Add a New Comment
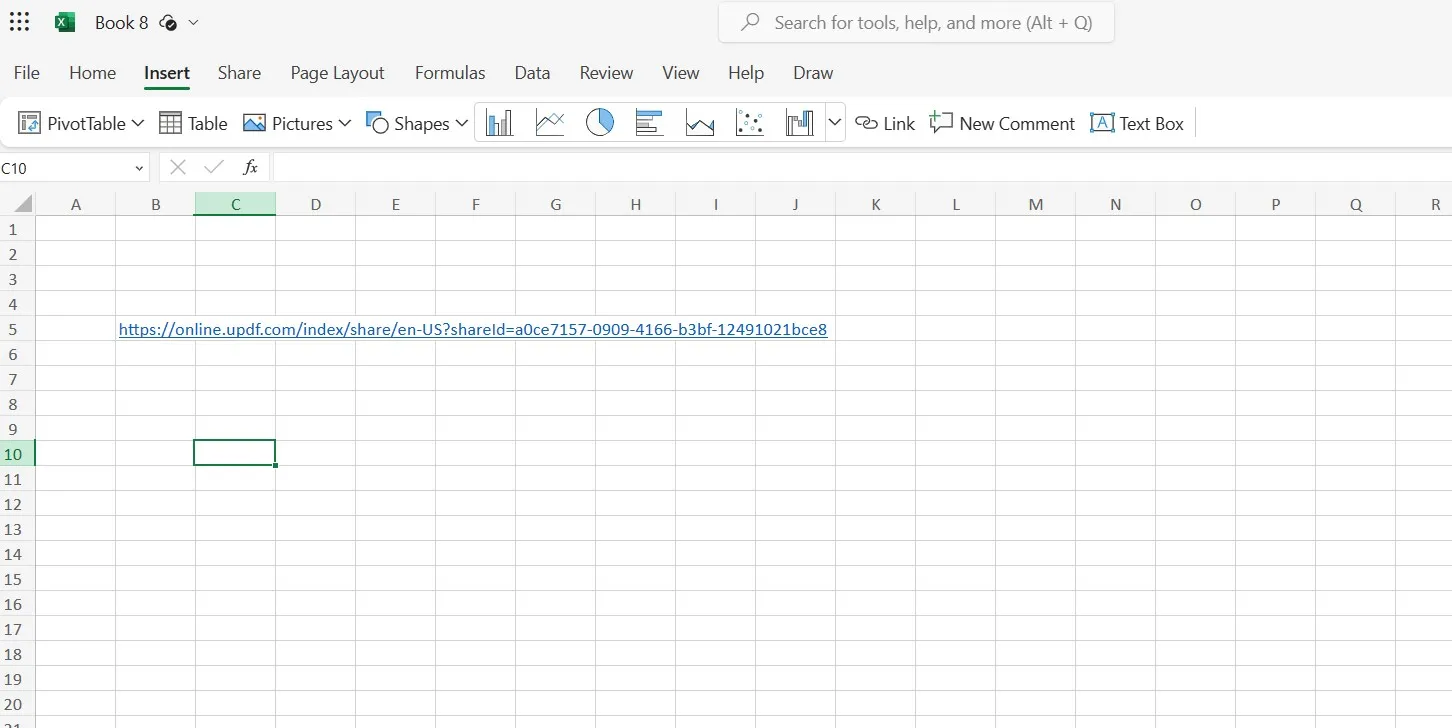The width and height of the screenshot is (1452, 728). click(x=1002, y=123)
